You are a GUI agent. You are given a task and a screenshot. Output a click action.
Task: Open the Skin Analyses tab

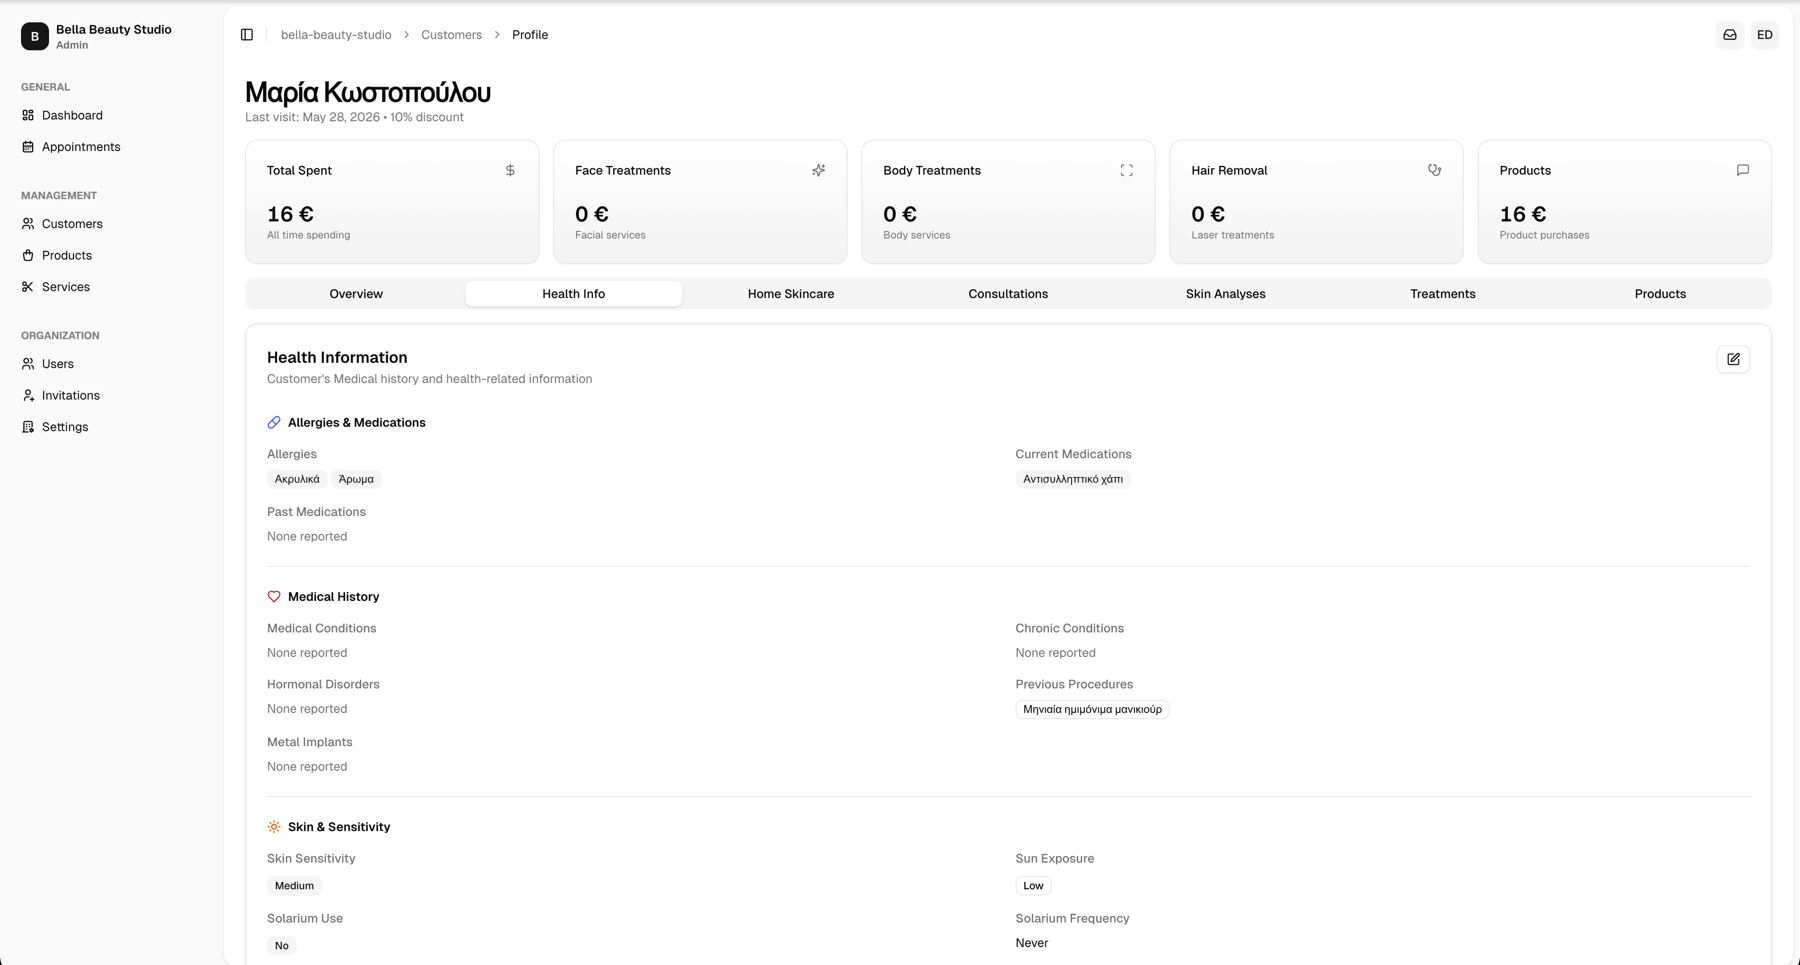[1226, 294]
